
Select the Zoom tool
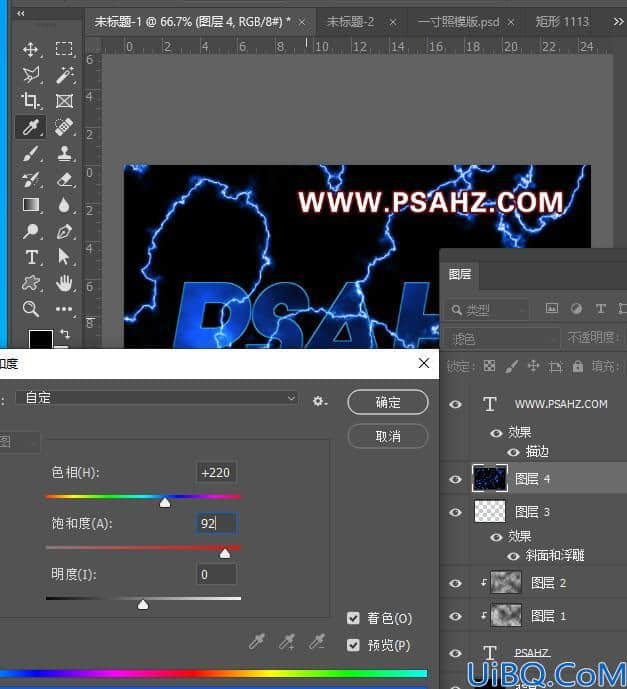(x=31, y=309)
